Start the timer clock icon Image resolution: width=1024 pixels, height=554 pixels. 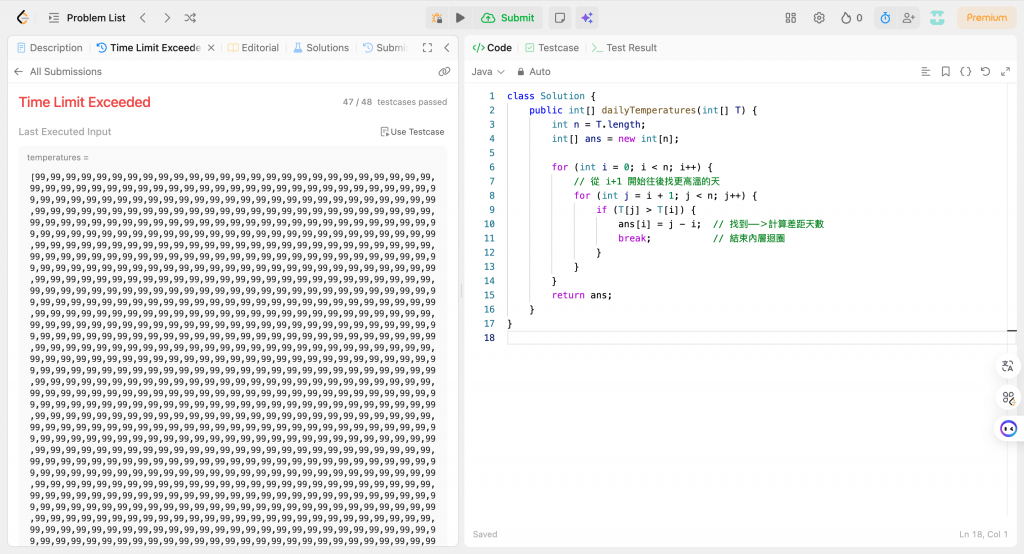click(x=885, y=18)
